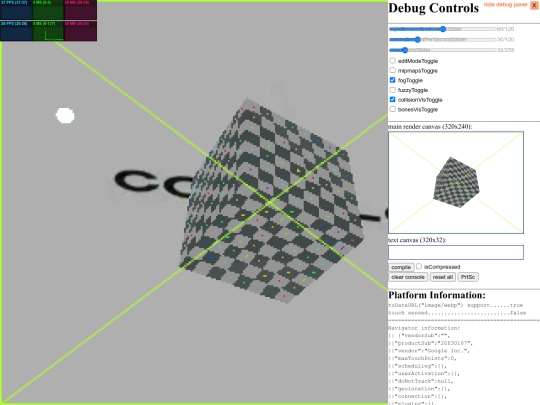Click the "vendor":"Google Inc." line

pos(429,351)
